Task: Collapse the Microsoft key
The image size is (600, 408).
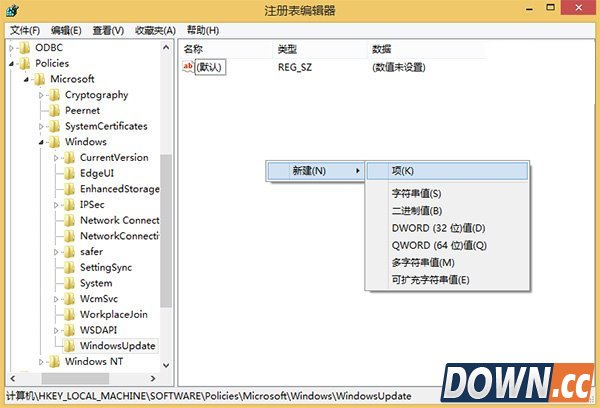Action: pos(26,80)
